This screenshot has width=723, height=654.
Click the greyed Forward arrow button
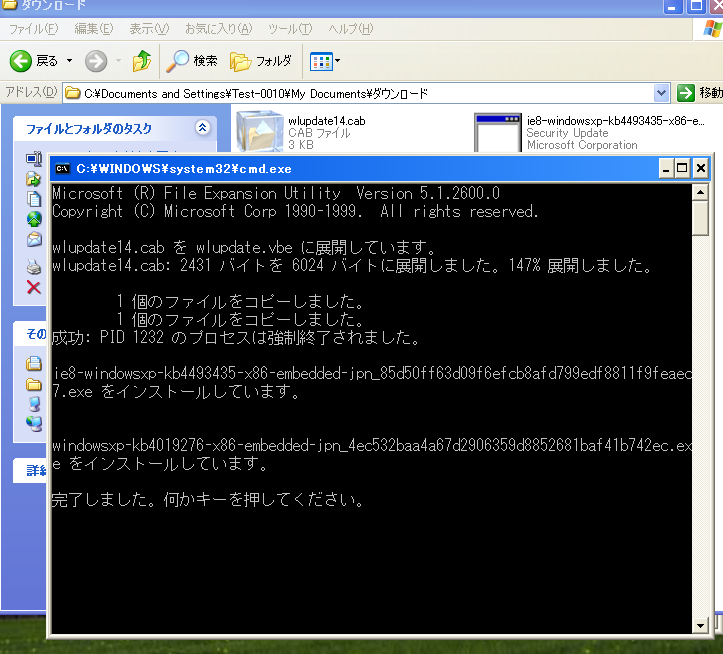pyautogui.click(x=96, y=61)
